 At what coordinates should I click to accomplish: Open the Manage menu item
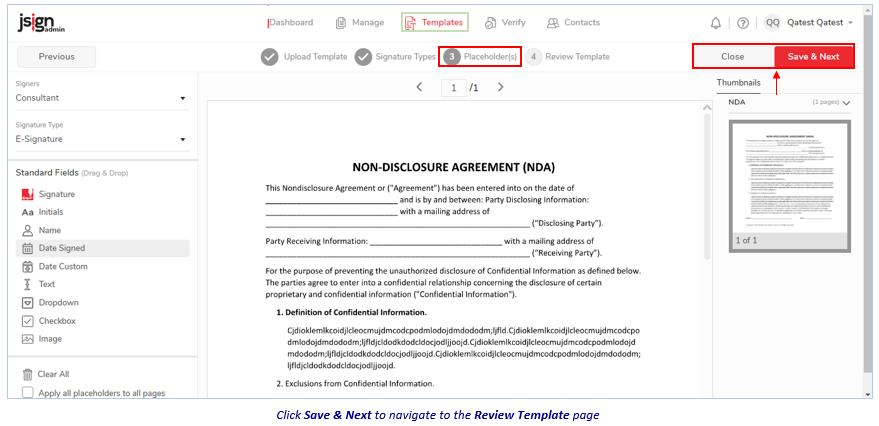tap(360, 22)
